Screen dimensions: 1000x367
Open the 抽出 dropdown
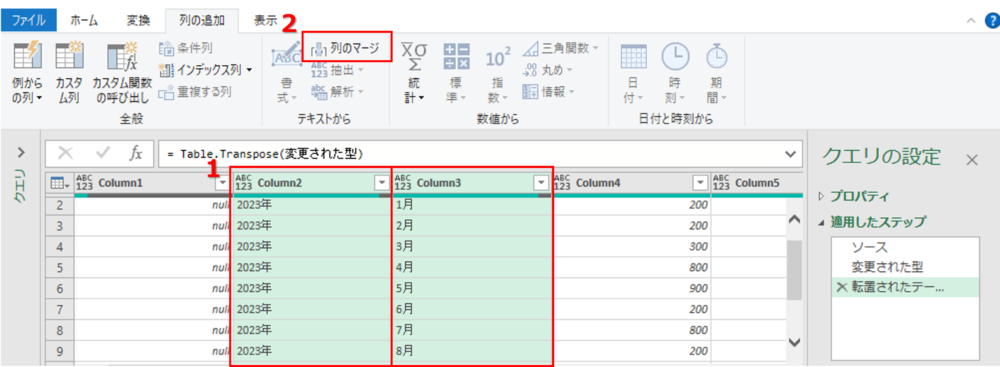coord(337,70)
